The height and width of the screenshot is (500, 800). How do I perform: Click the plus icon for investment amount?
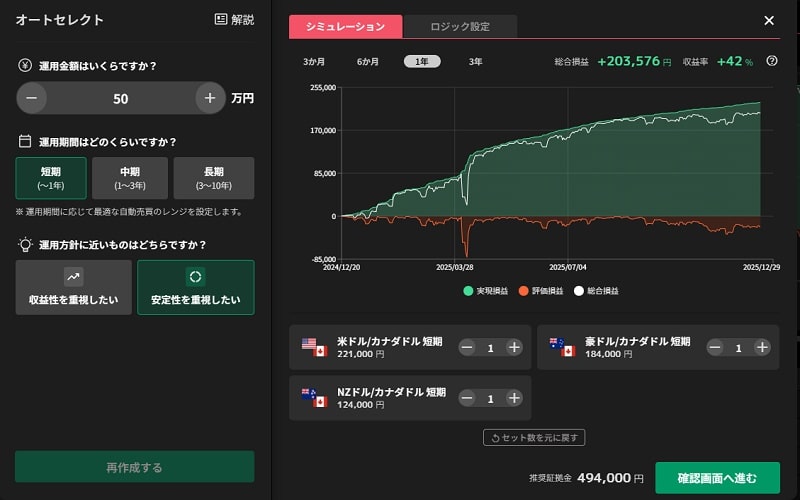tap(210, 98)
